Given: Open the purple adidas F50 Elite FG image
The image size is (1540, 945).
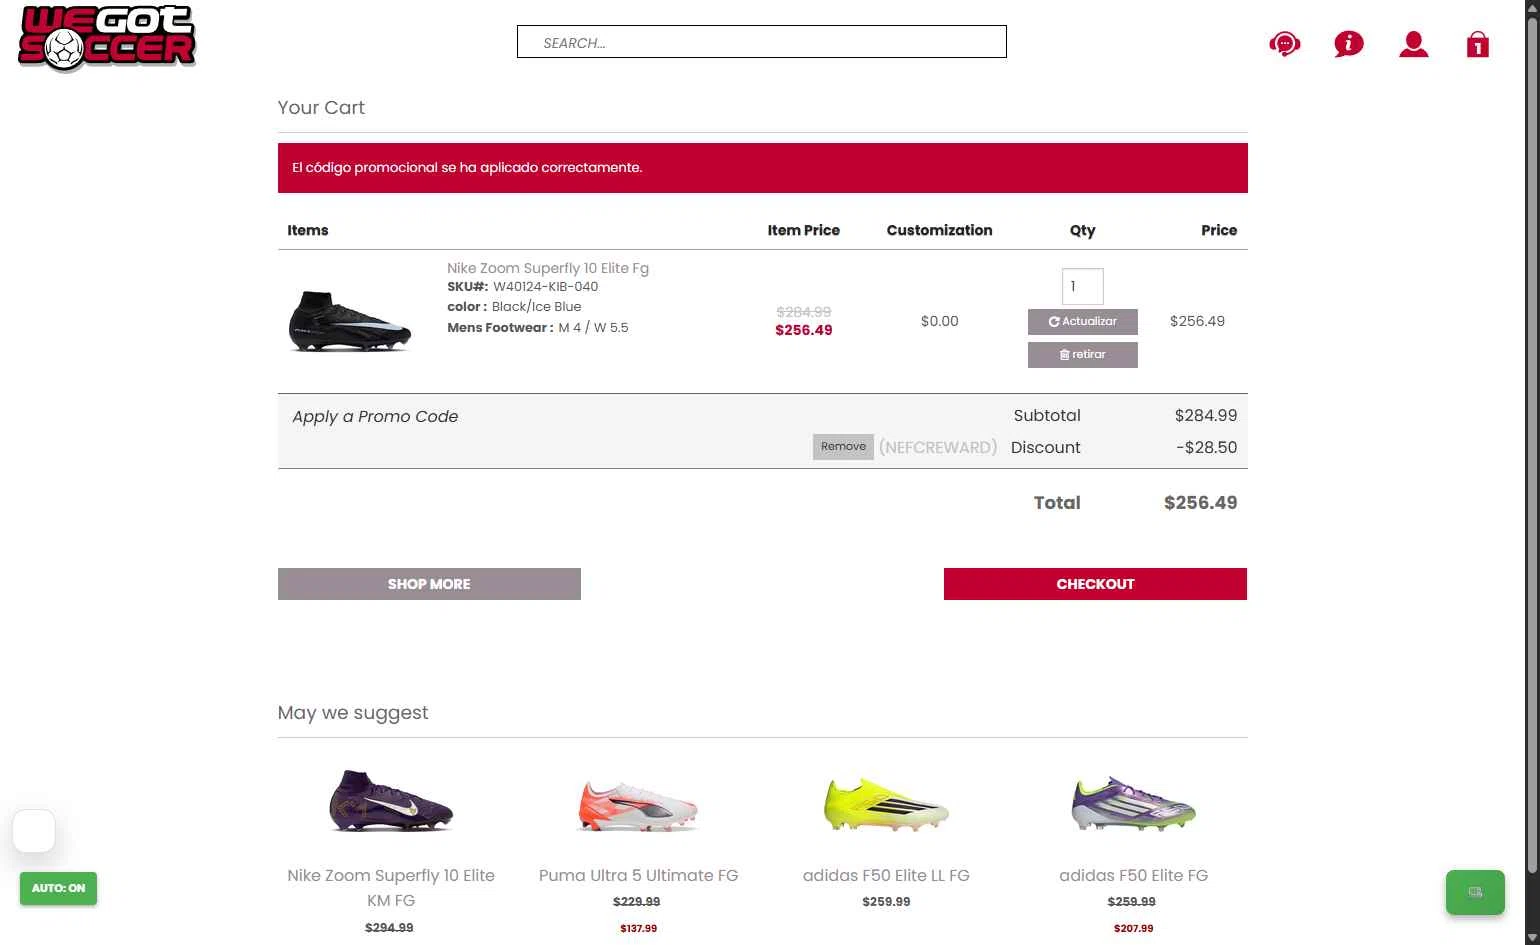Looking at the screenshot, I should (1133, 804).
